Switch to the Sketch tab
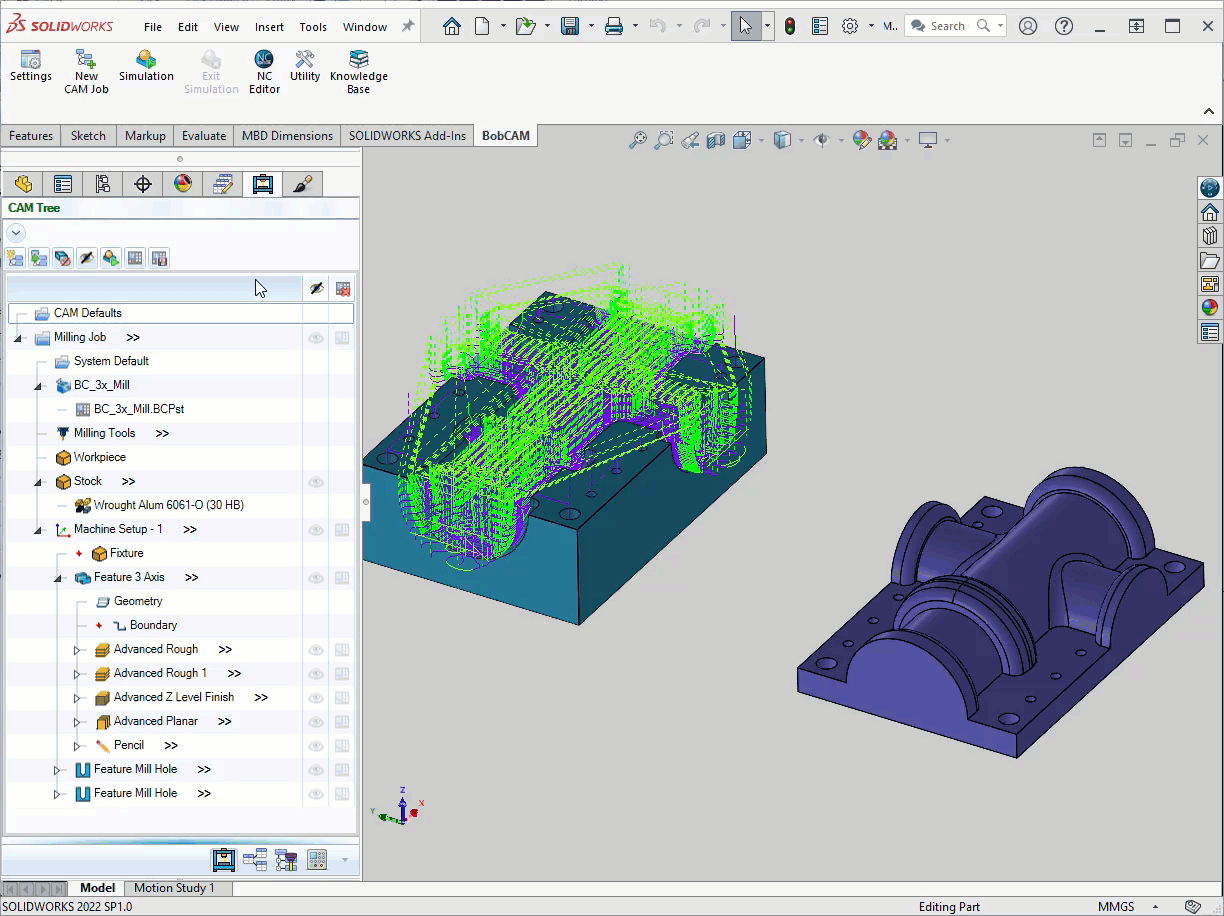Image resolution: width=1224 pixels, height=916 pixels. point(88,136)
